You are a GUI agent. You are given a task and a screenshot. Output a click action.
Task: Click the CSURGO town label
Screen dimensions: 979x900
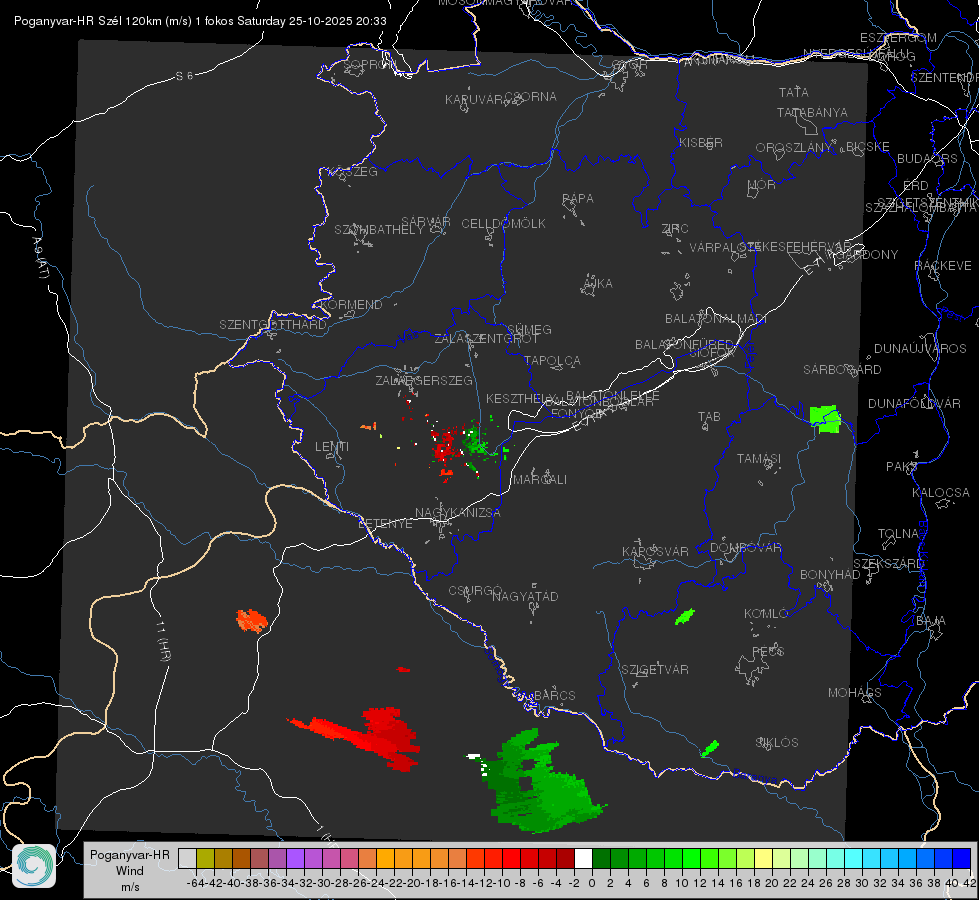coord(475,590)
